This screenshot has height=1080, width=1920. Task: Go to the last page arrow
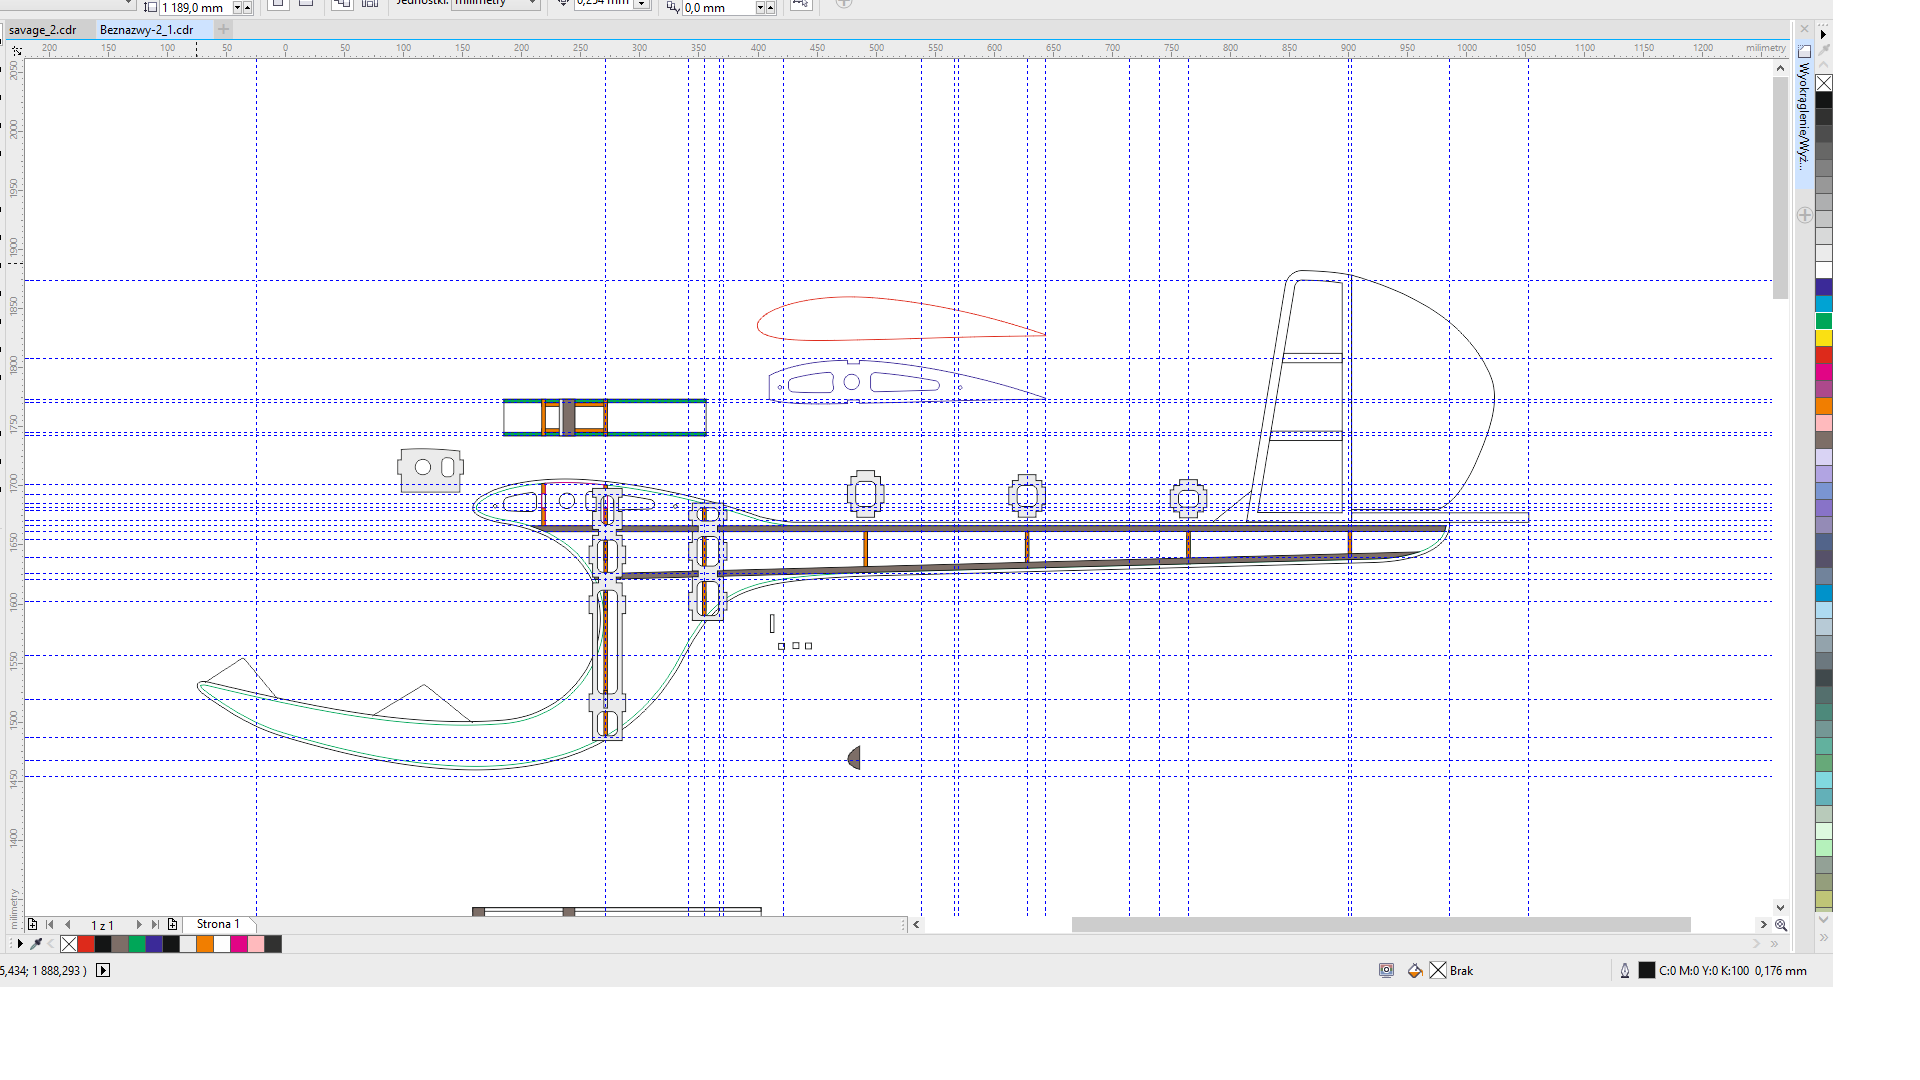tap(155, 925)
